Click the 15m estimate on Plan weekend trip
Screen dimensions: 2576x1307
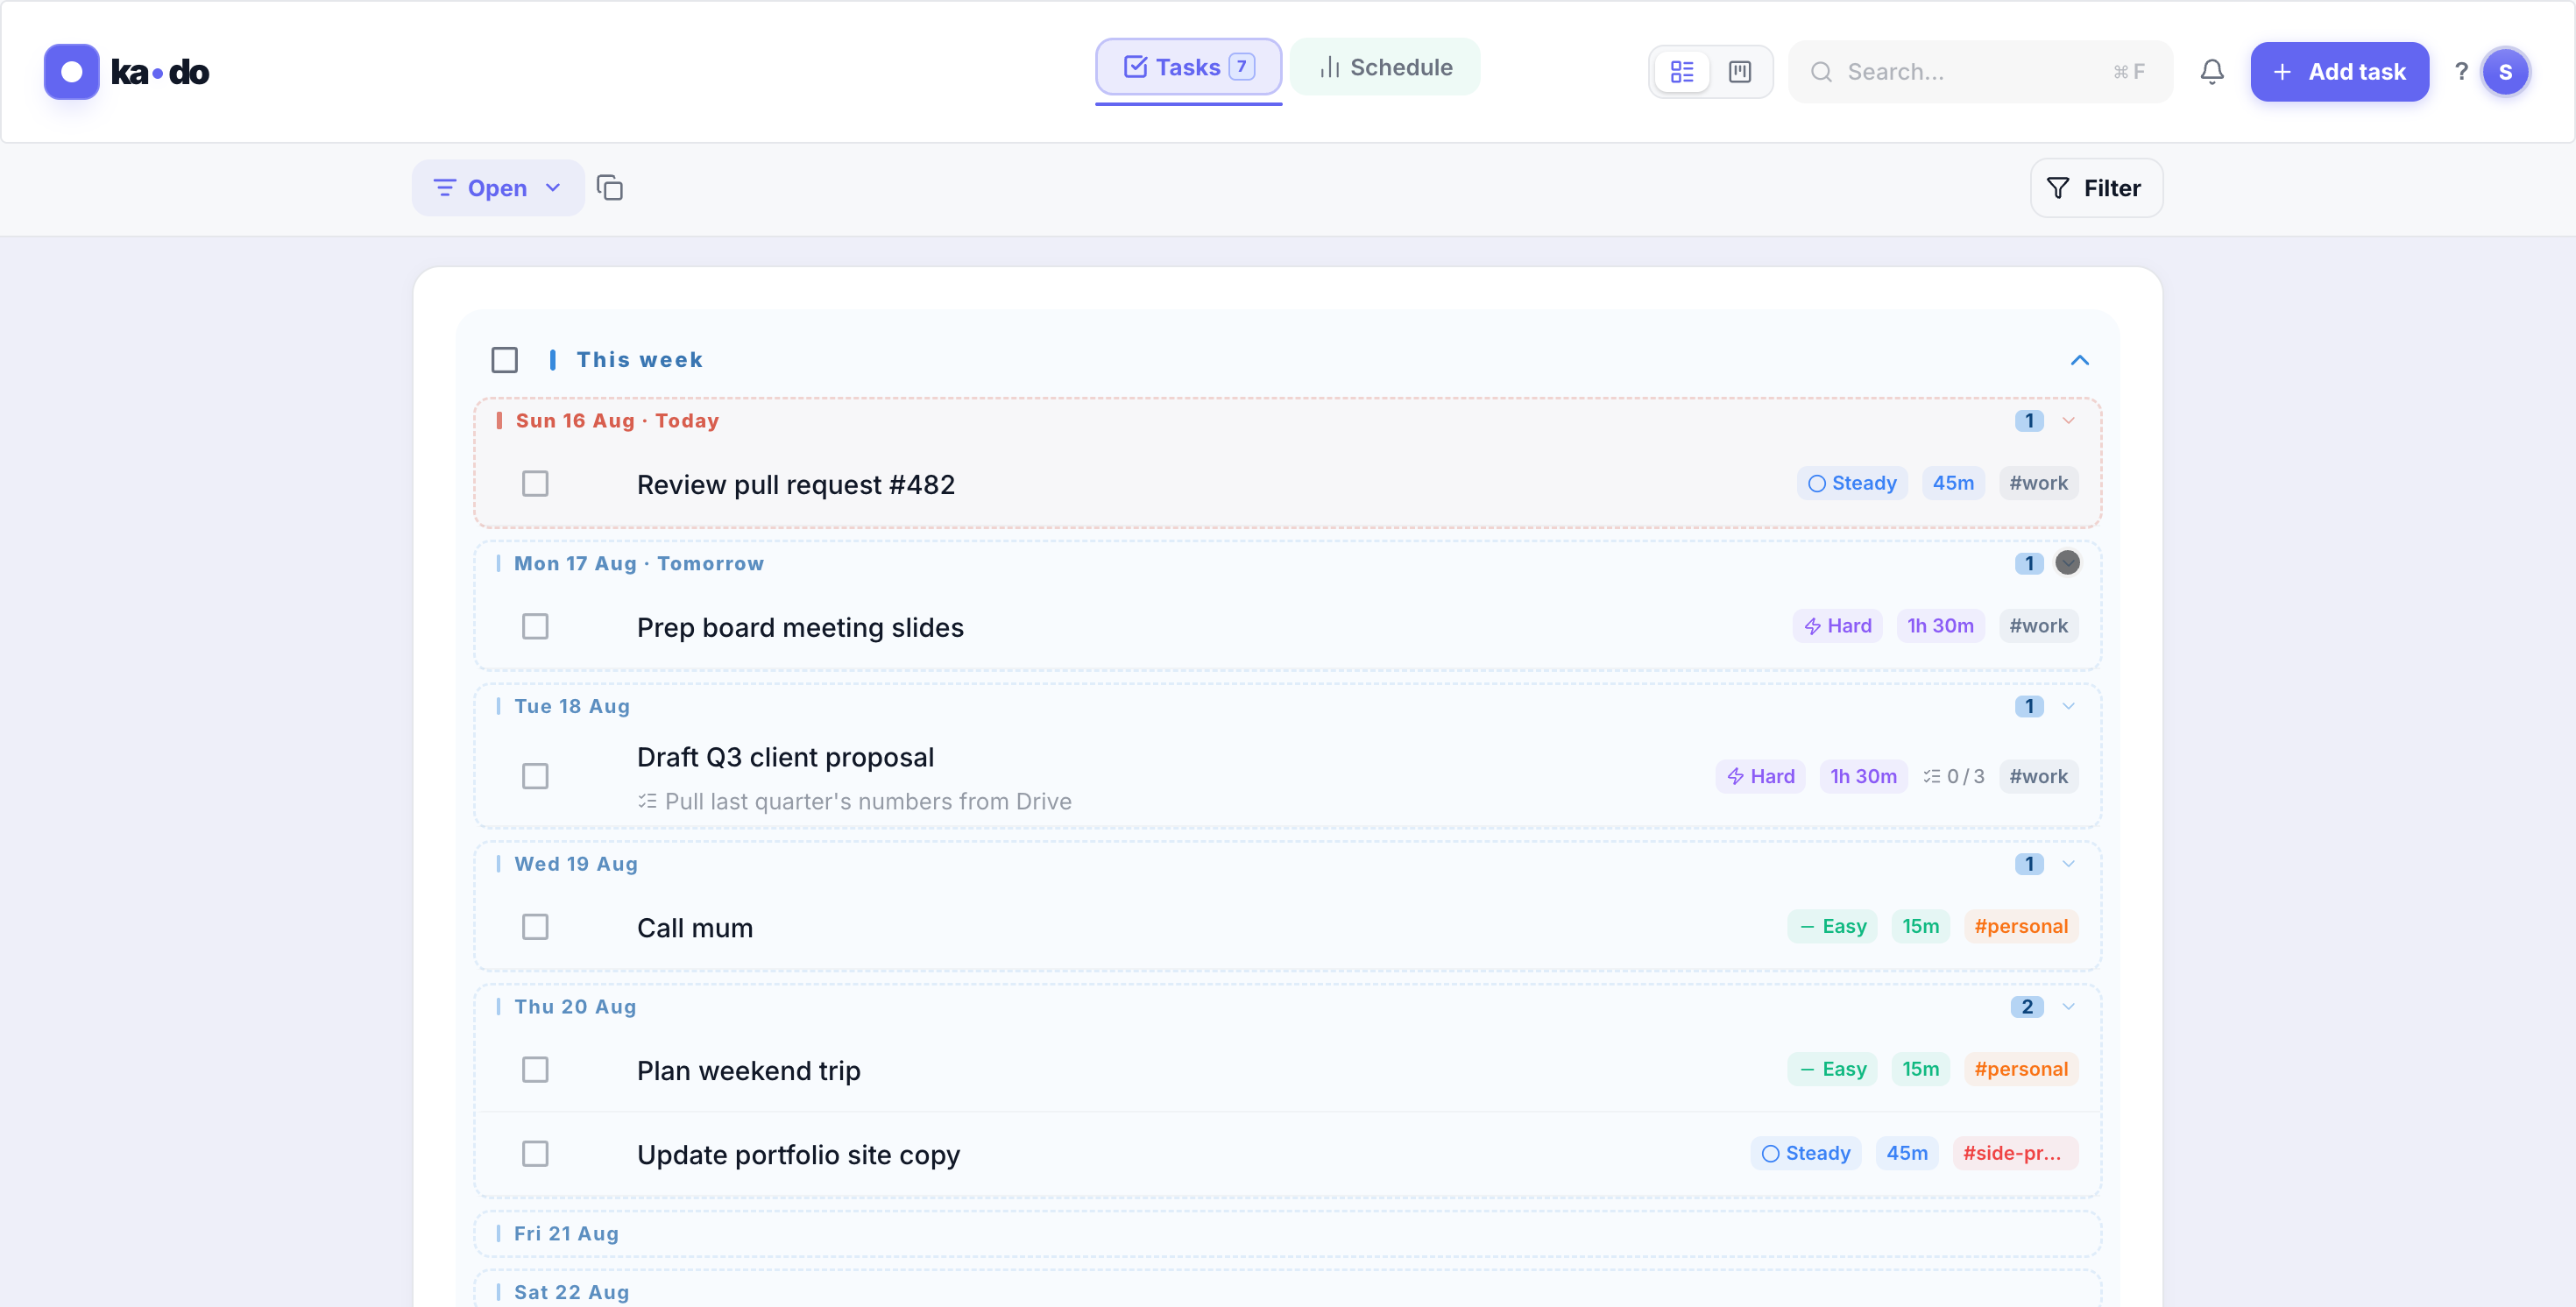coord(1921,1070)
